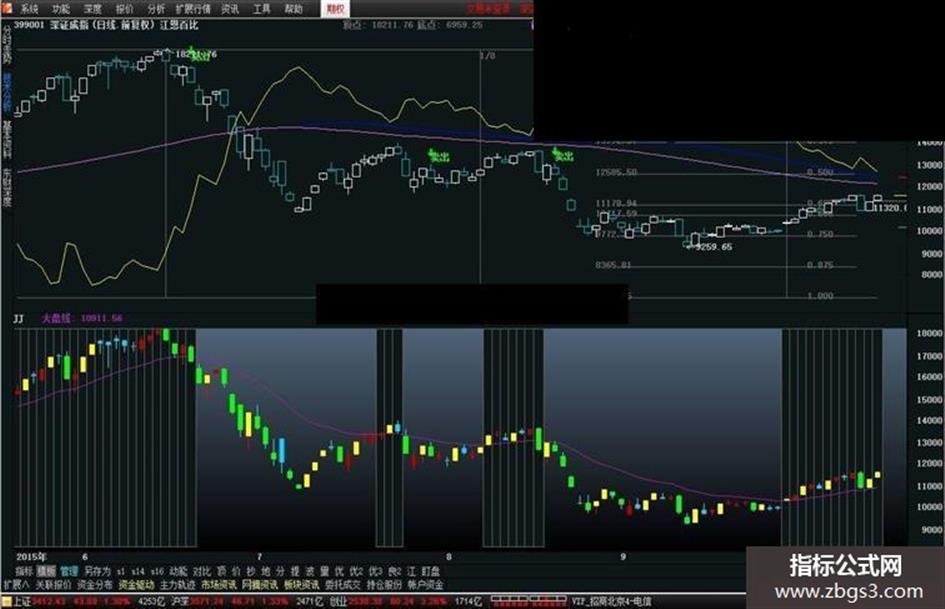The width and height of the screenshot is (945, 609).
Task: Click the 指标 button in bottom toolbar
Action: click(x=24, y=570)
